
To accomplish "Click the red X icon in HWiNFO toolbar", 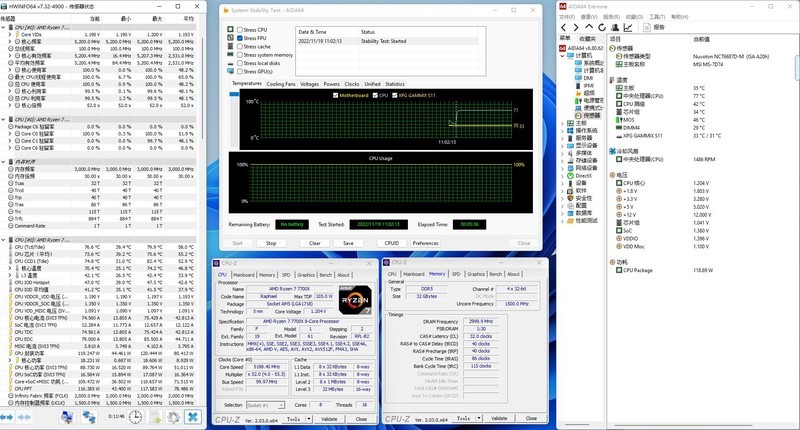I will click(x=192, y=417).
